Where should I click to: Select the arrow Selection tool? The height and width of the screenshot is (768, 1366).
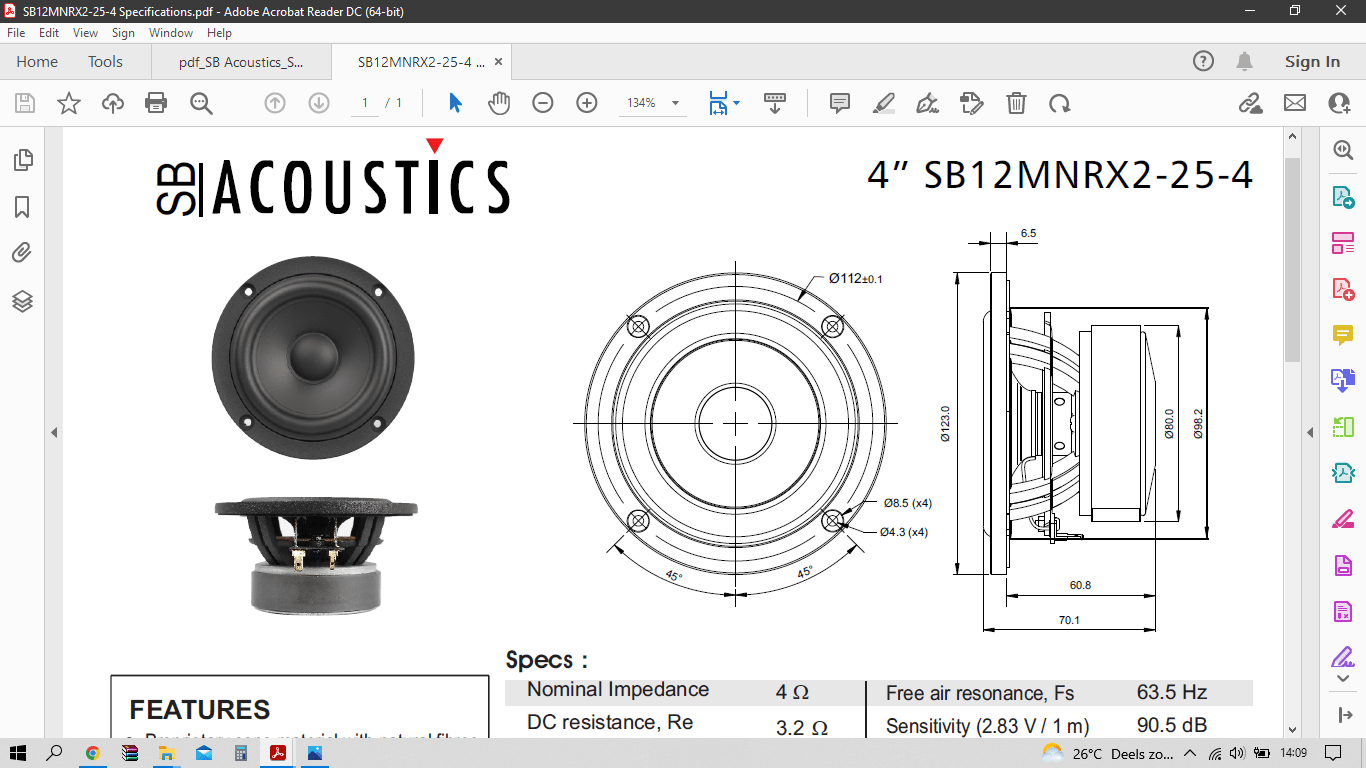(455, 103)
